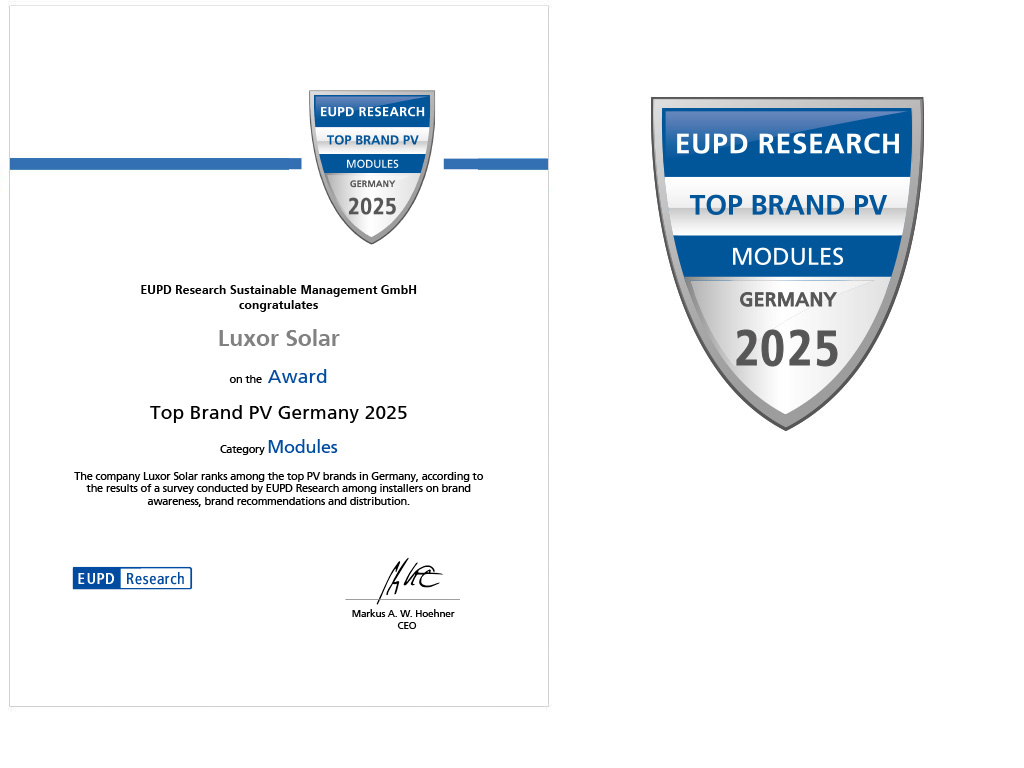
Task: Click 'EUPD RESEARCH' banner in the large badge
Action: tap(788, 144)
